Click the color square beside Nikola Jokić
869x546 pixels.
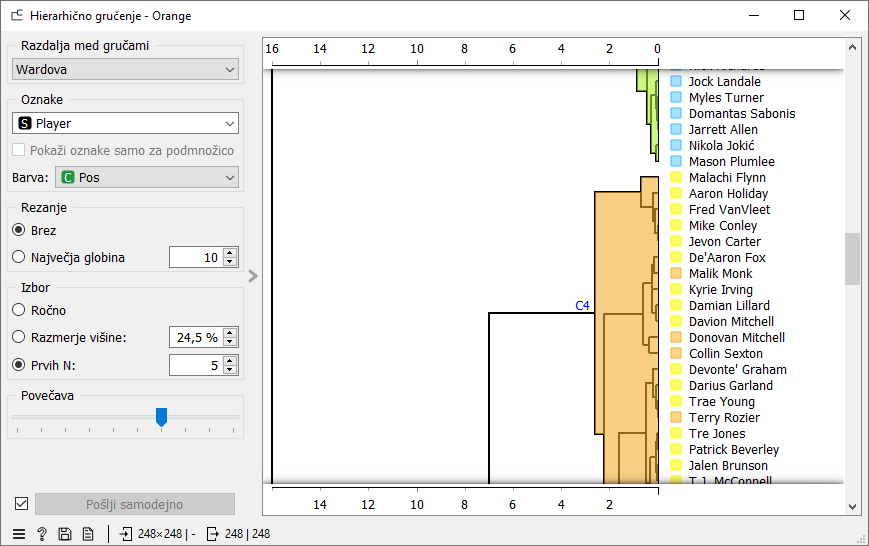676,146
